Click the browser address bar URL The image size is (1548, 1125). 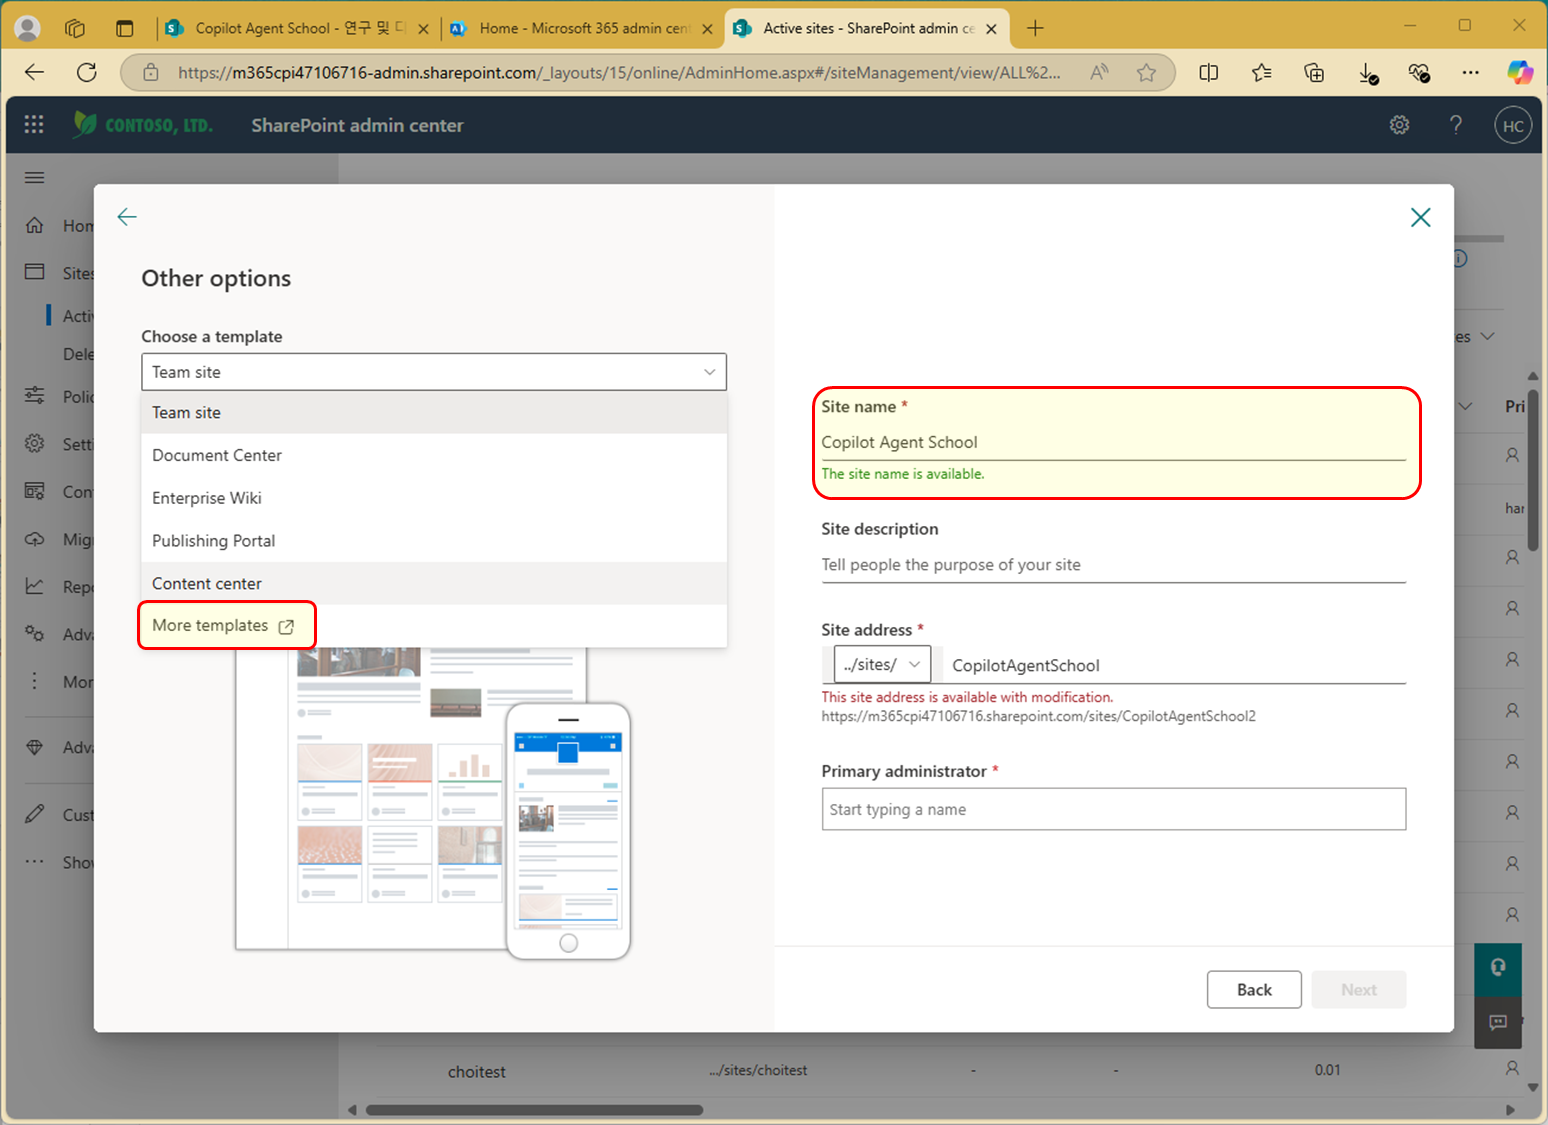click(x=619, y=72)
